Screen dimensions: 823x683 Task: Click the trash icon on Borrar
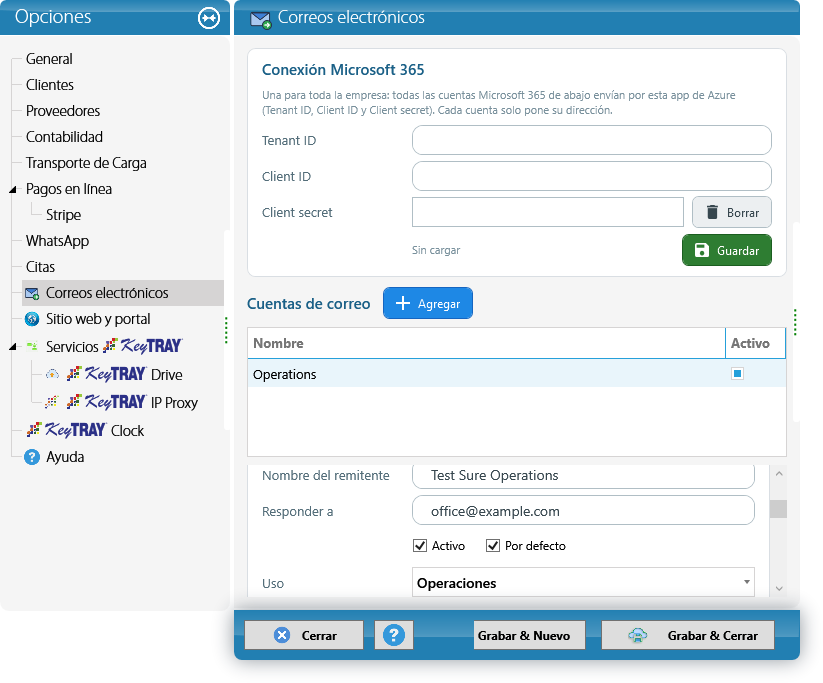tap(712, 212)
